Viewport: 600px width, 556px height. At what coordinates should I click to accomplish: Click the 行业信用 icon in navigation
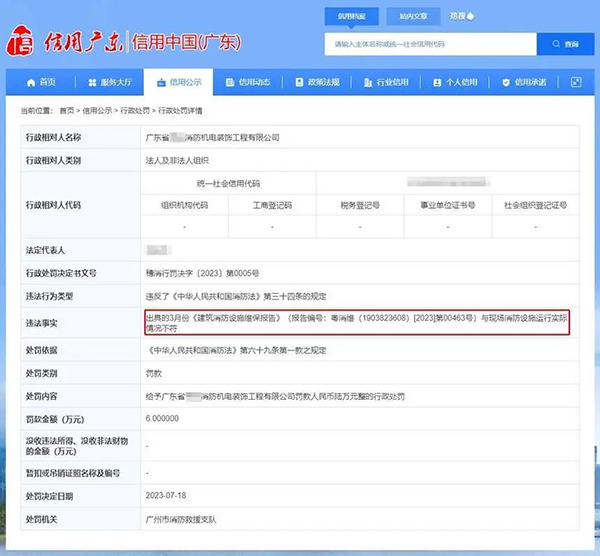[368, 82]
